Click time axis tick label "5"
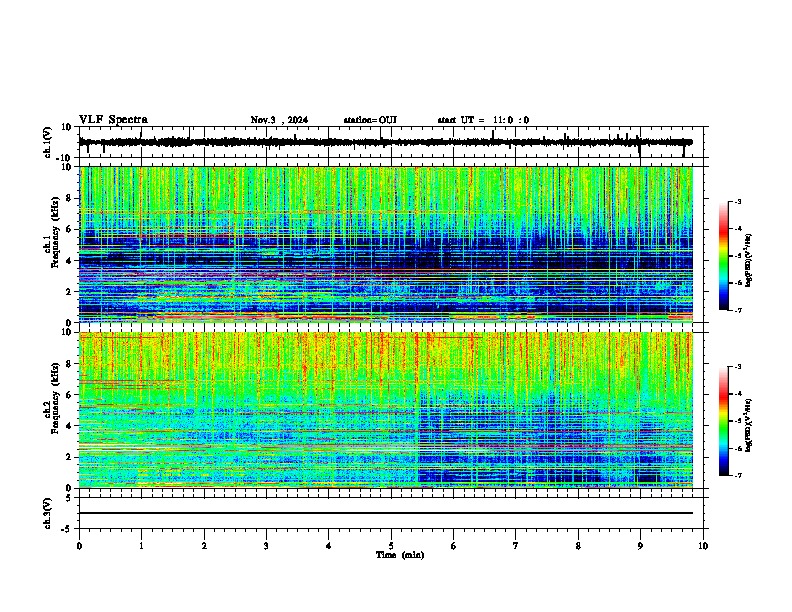The image size is (792, 612). click(391, 546)
